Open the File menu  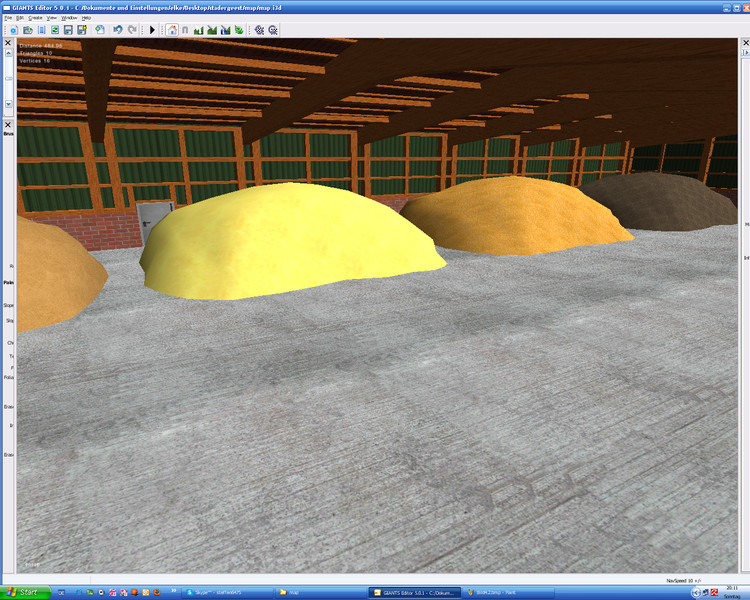[8, 18]
